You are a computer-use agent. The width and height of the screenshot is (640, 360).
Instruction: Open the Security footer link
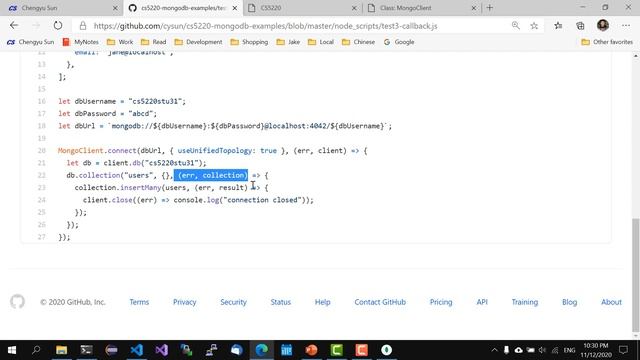pos(233,302)
